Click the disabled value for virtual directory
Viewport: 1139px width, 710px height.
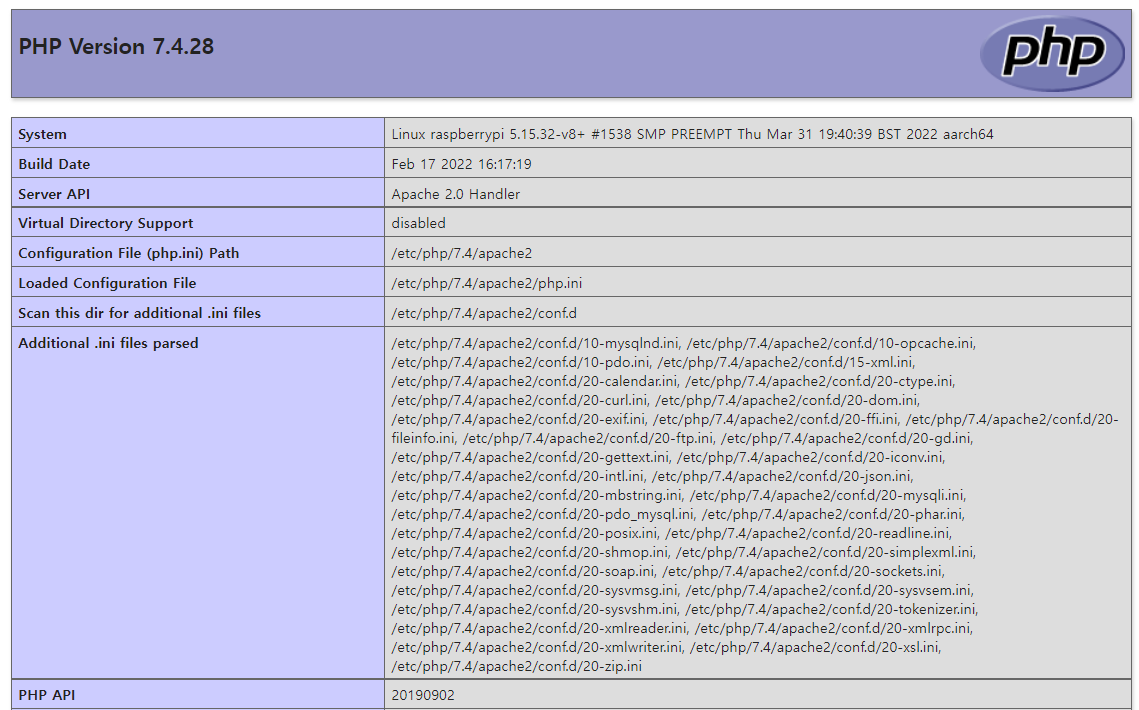click(418, 223)
